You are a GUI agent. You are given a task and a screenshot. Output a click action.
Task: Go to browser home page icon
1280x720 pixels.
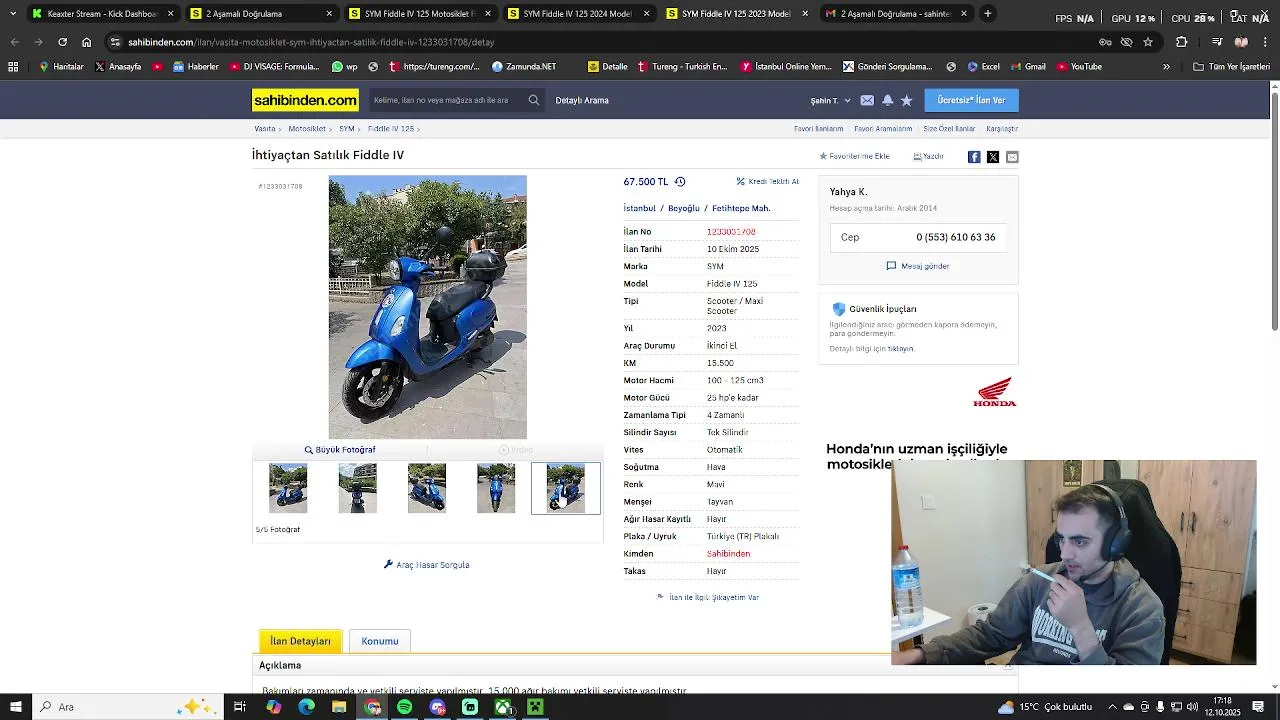[x=86, y=42]
